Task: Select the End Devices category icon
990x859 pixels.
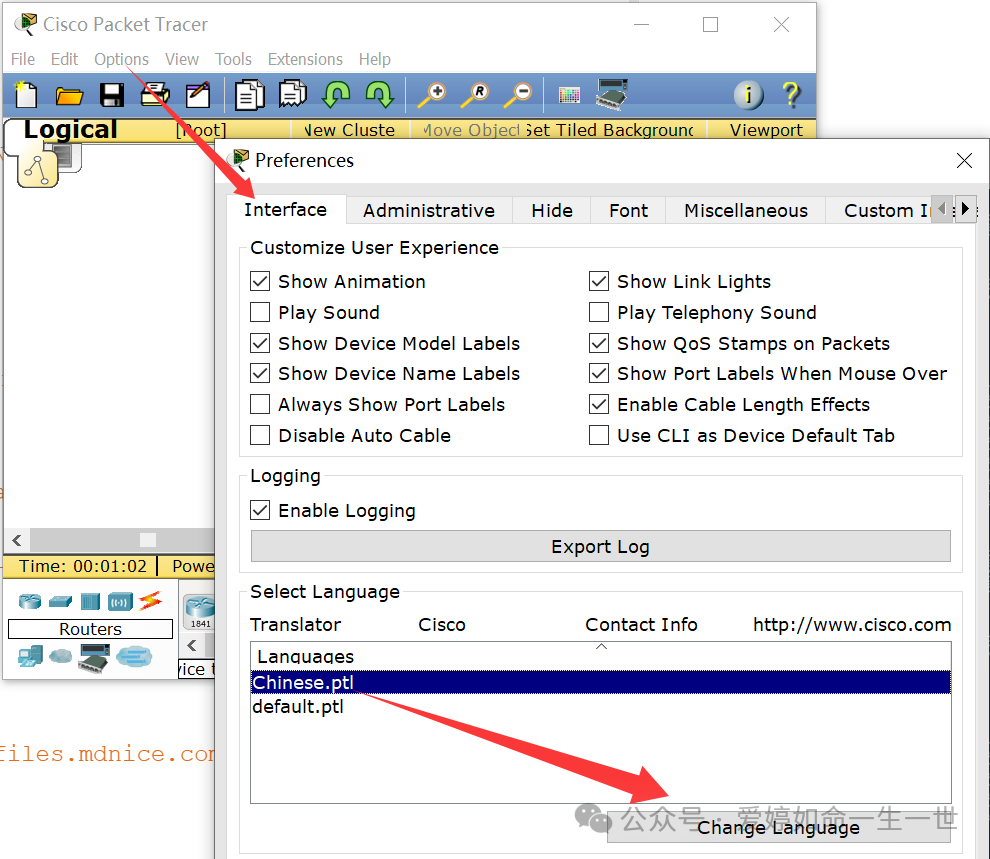Action: click(x=30, y=656)
